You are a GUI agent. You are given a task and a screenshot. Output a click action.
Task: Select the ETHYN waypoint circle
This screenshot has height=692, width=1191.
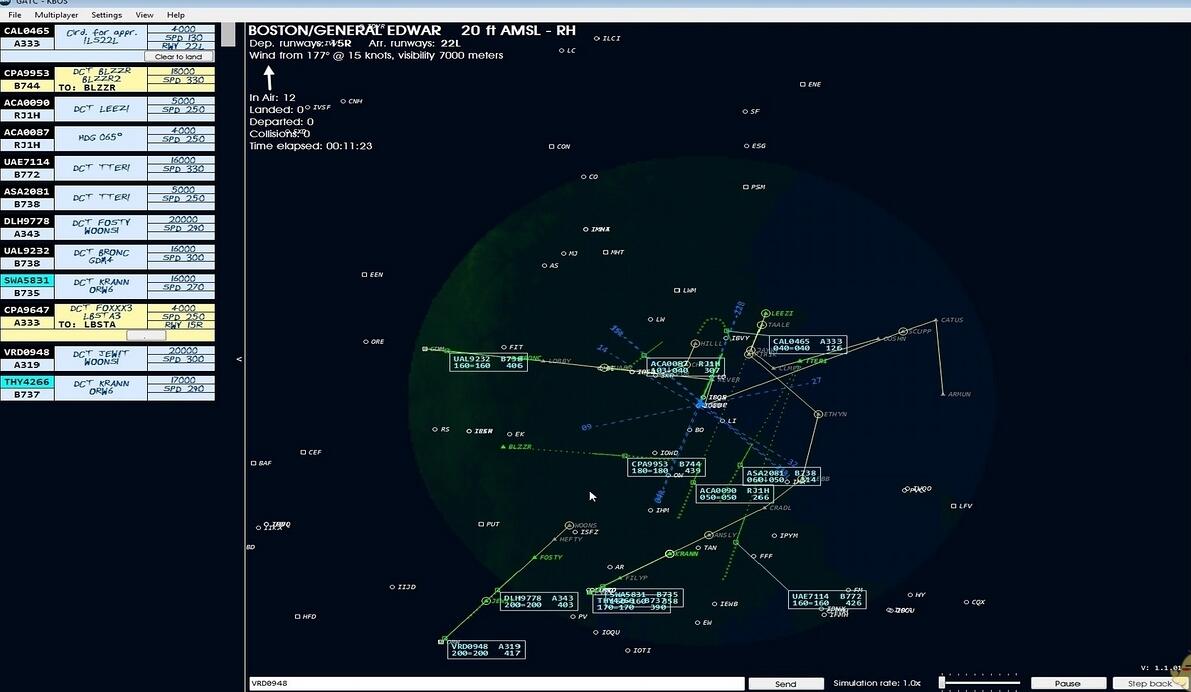[x=816, y=413]
